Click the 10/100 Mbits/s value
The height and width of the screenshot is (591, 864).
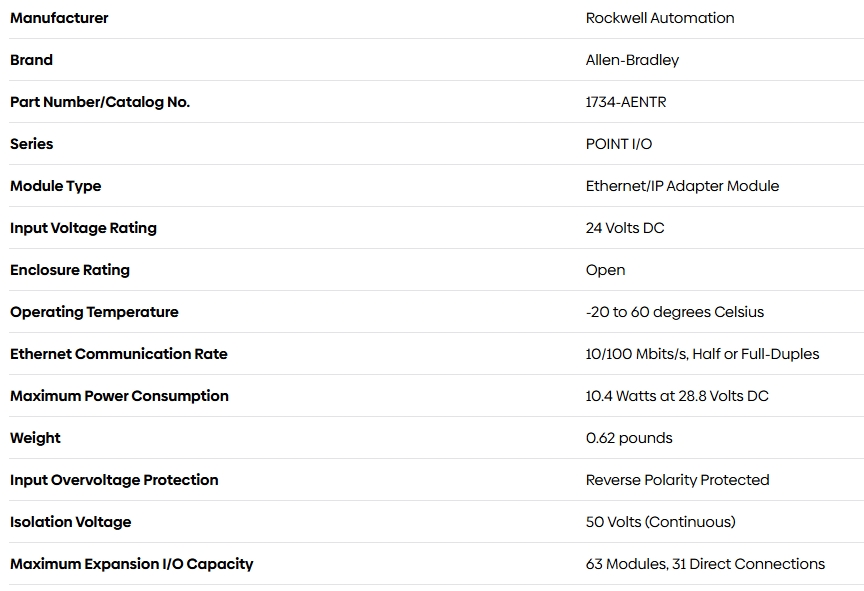point(702,354)
